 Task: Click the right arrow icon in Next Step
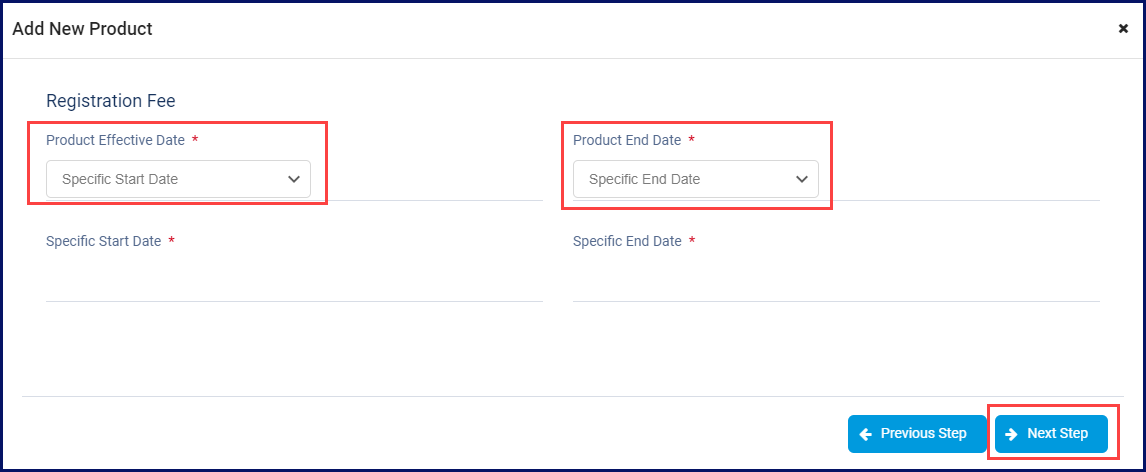pos(1012,434)
